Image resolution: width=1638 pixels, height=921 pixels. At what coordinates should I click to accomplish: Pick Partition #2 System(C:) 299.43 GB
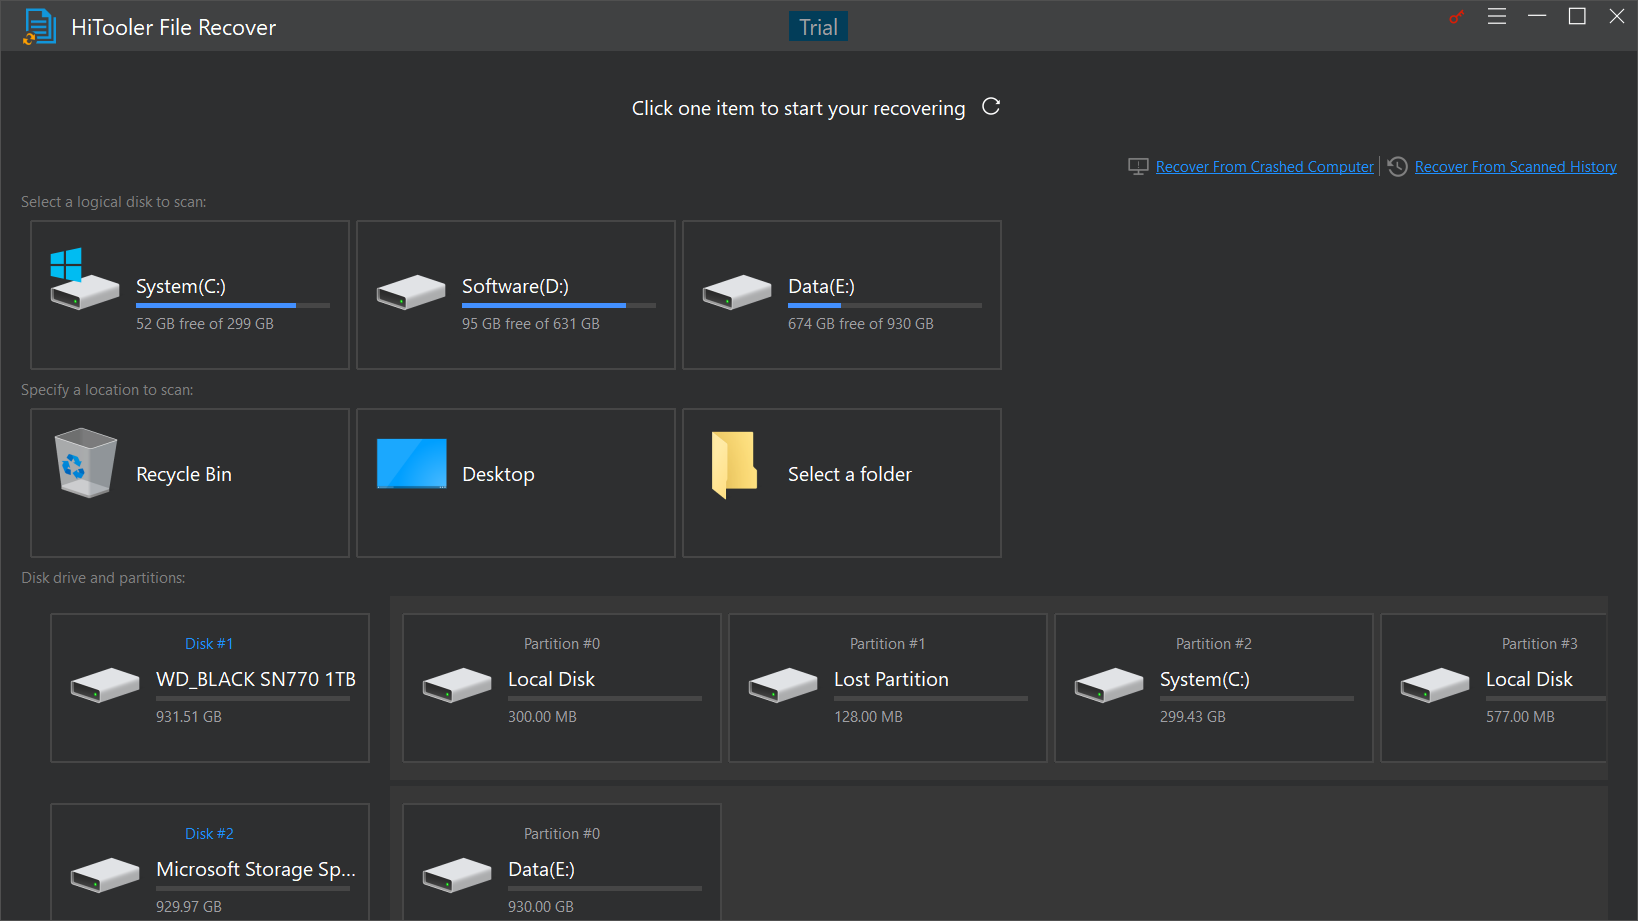click(x=1214, y=688)
